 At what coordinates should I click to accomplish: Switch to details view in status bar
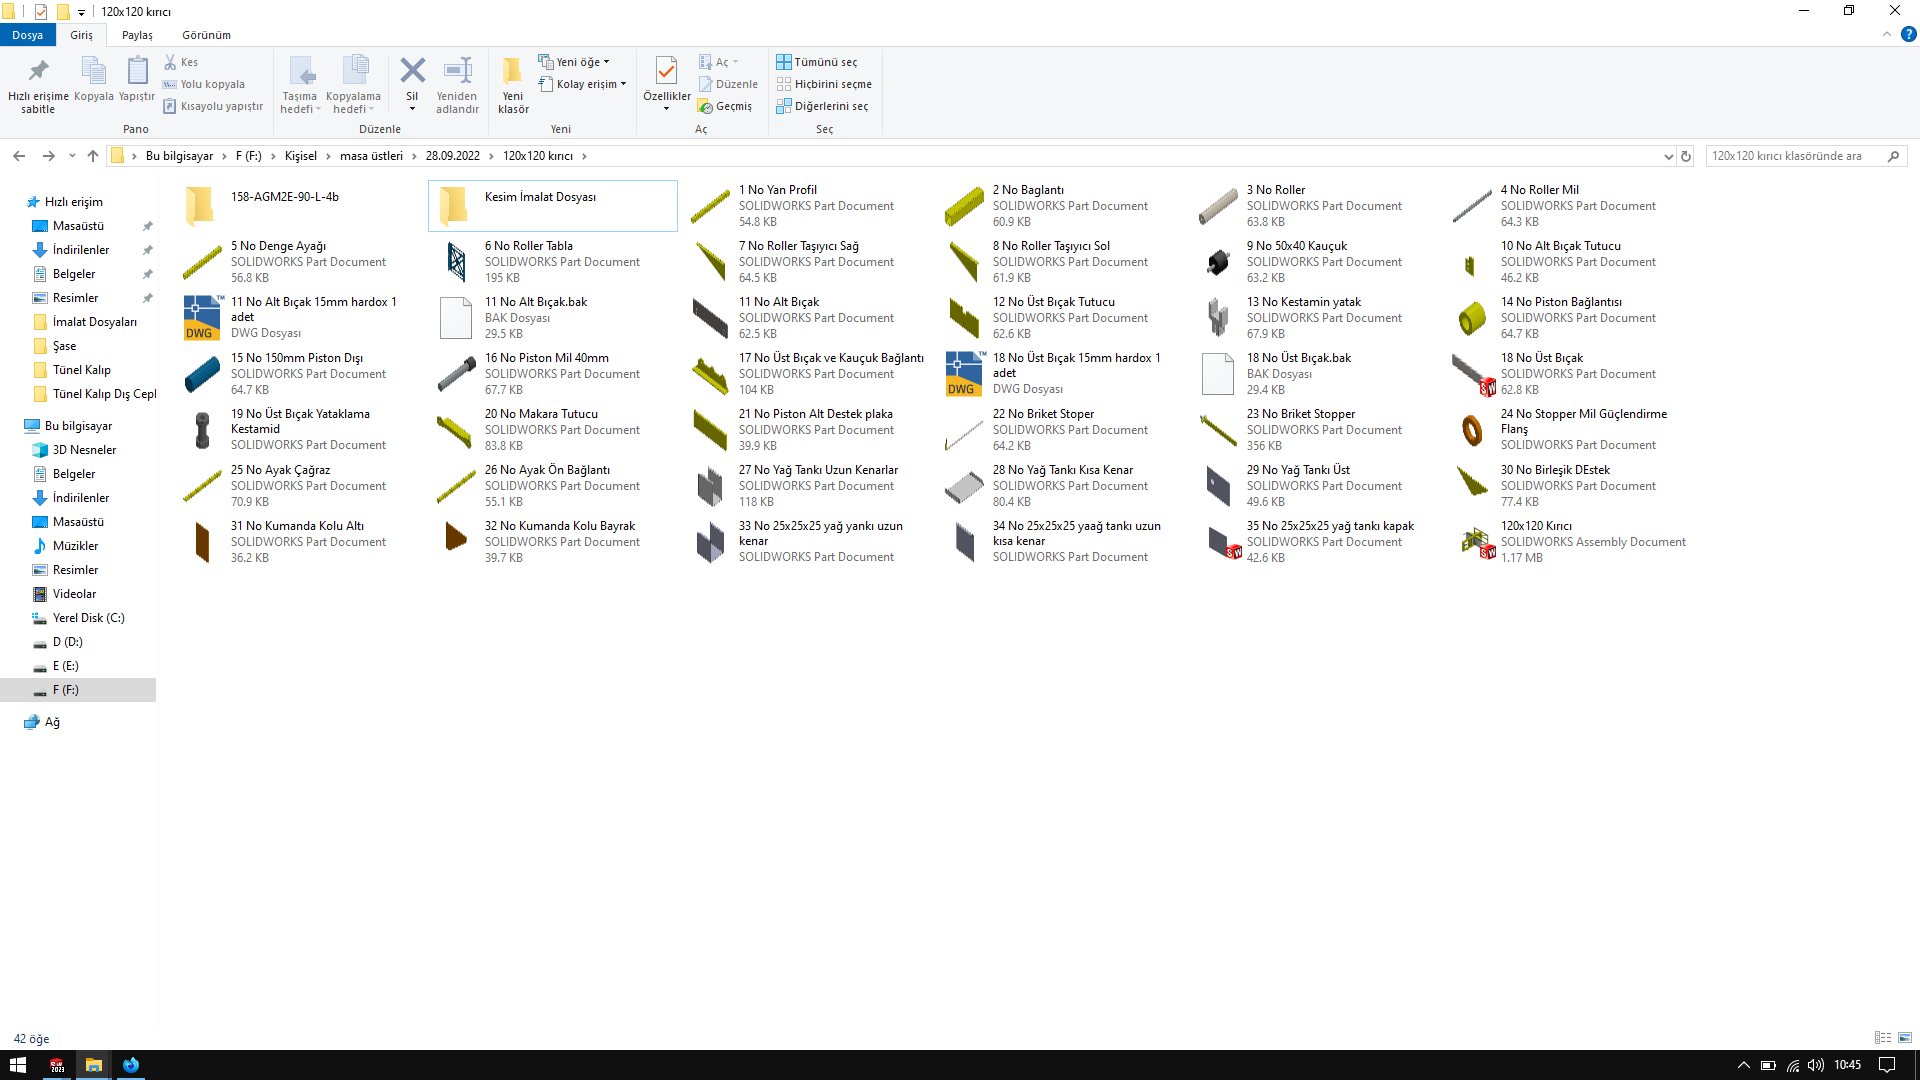[1883, 1038]
